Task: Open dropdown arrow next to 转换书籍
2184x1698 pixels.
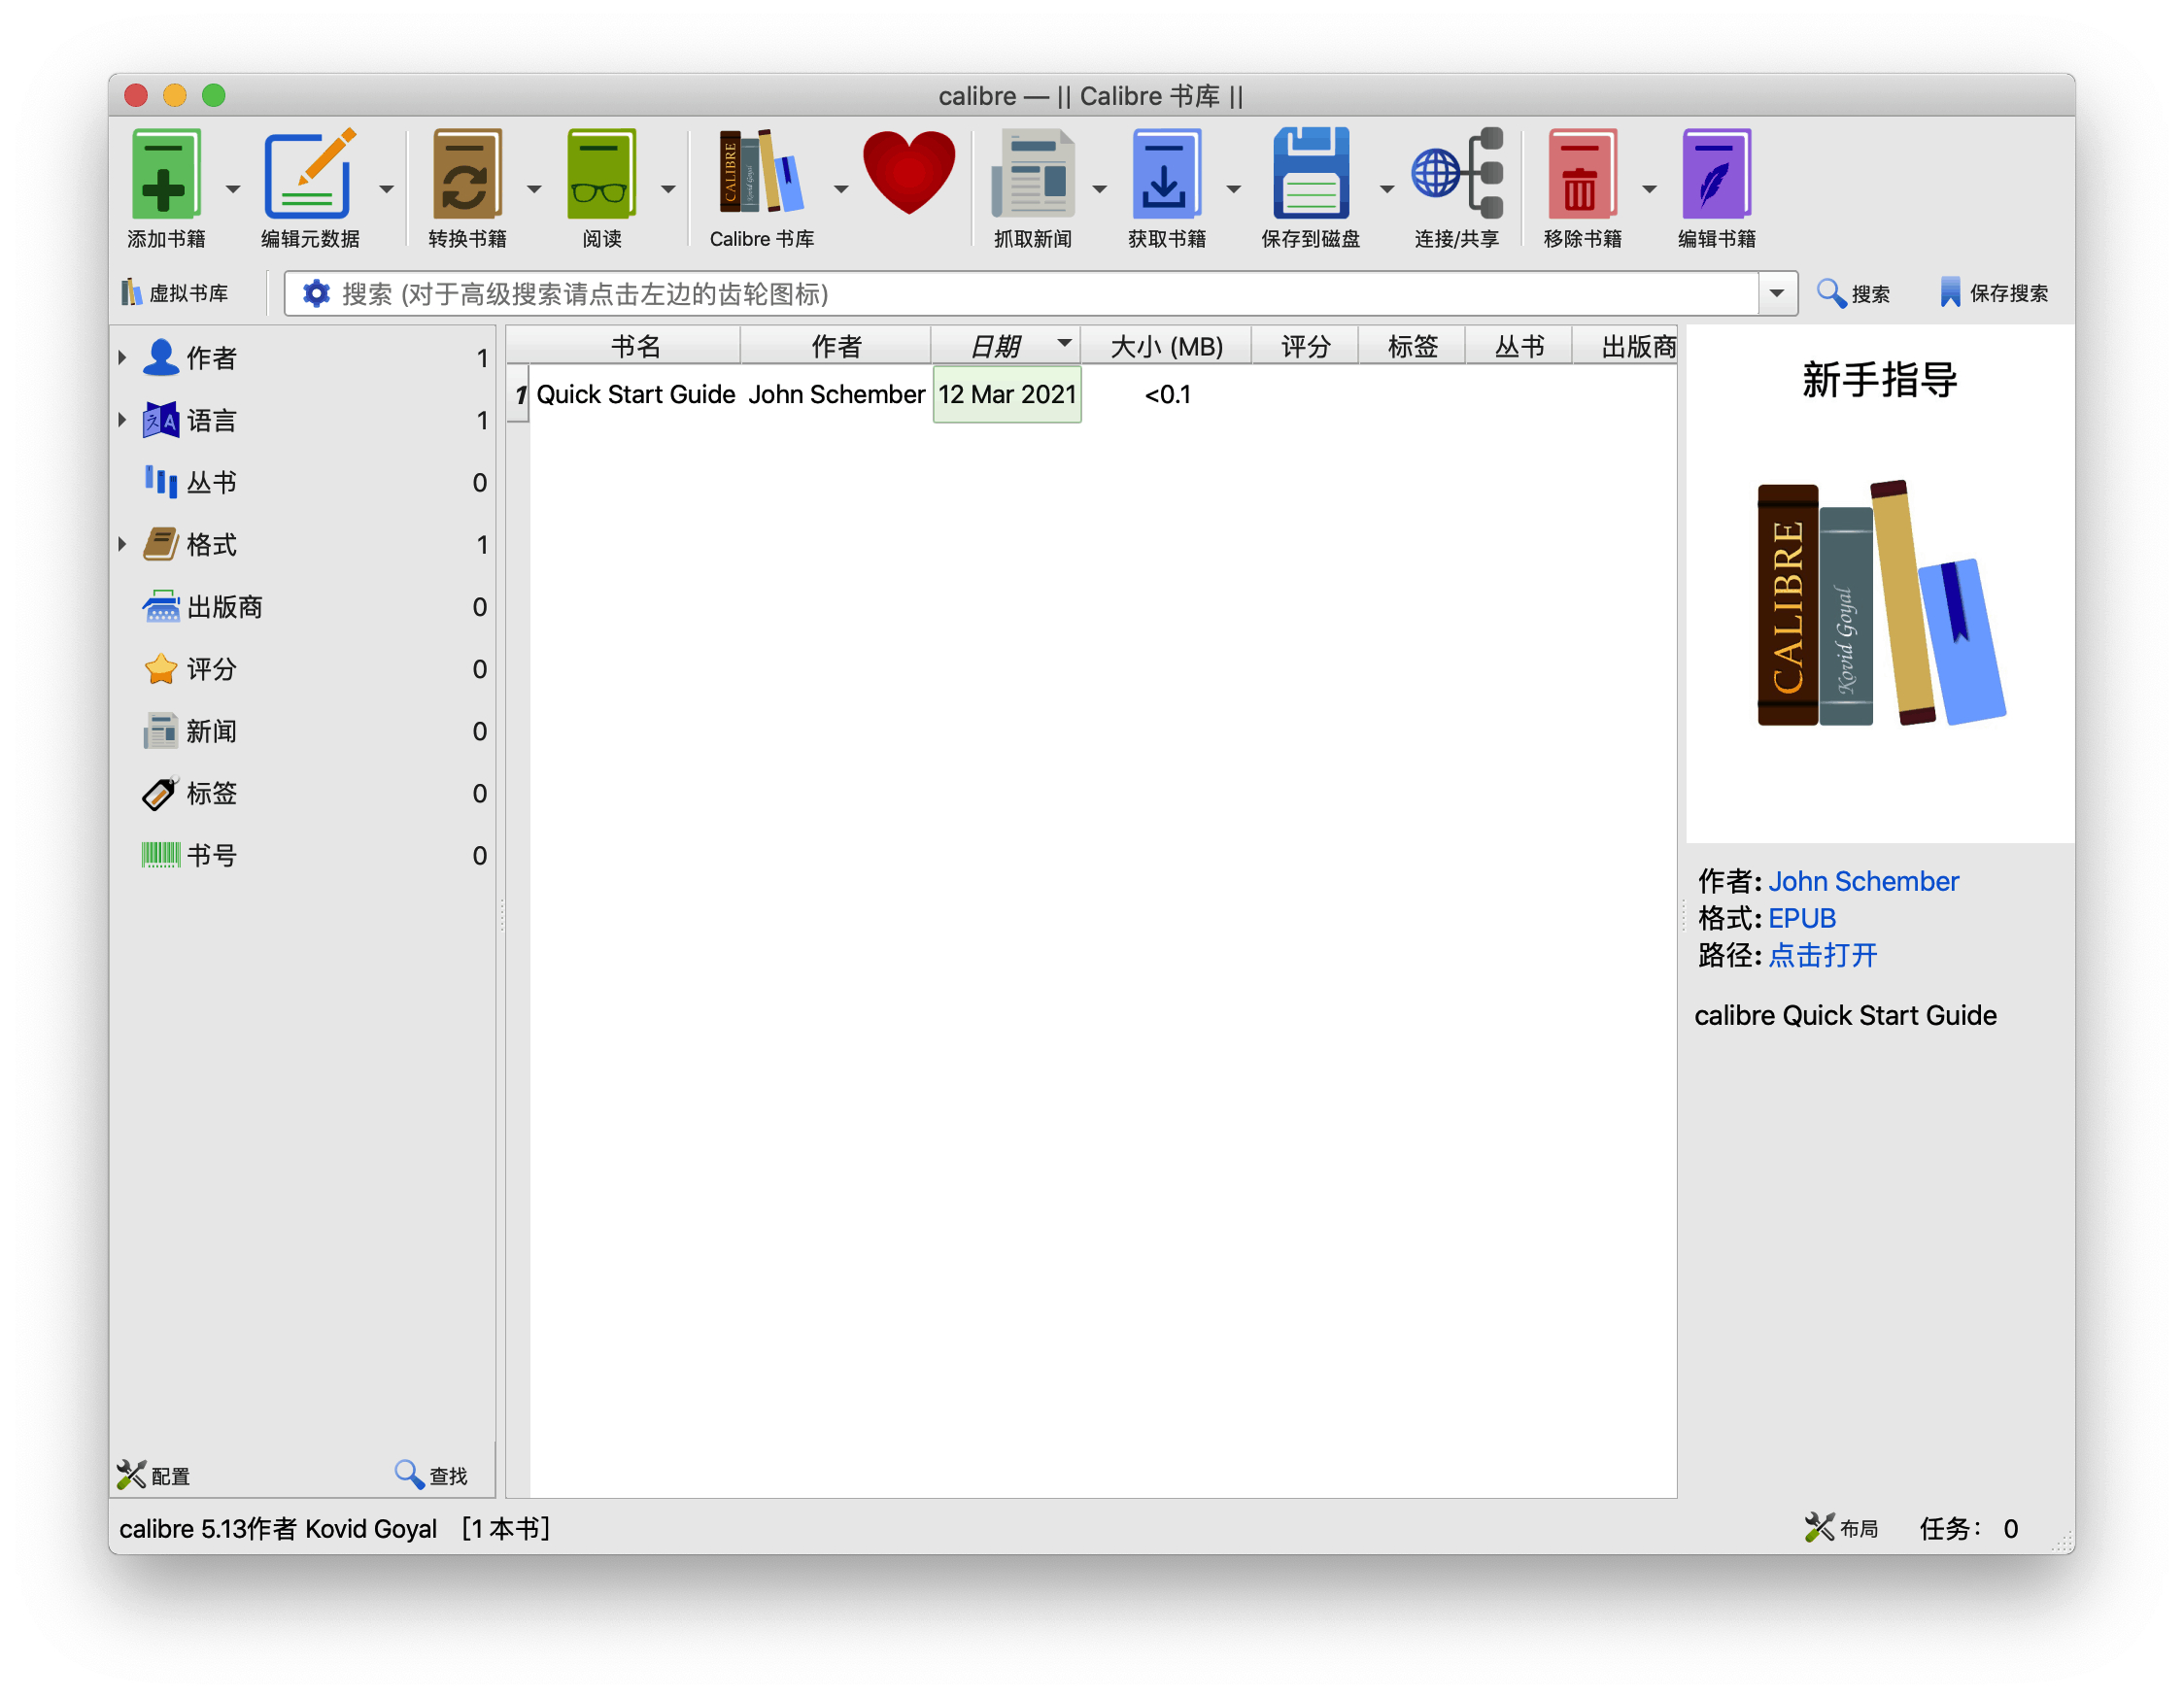Action: pos(534,188)
